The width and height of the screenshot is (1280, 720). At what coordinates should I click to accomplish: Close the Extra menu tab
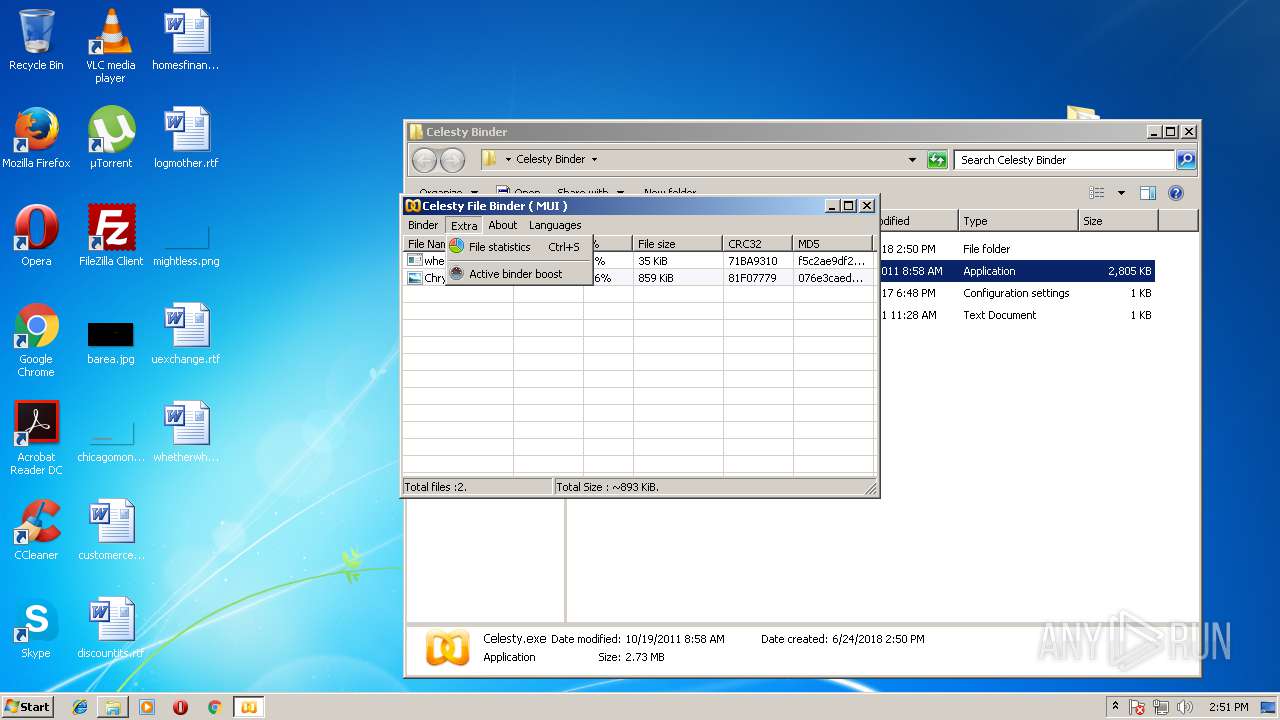(x=464, y=225)
